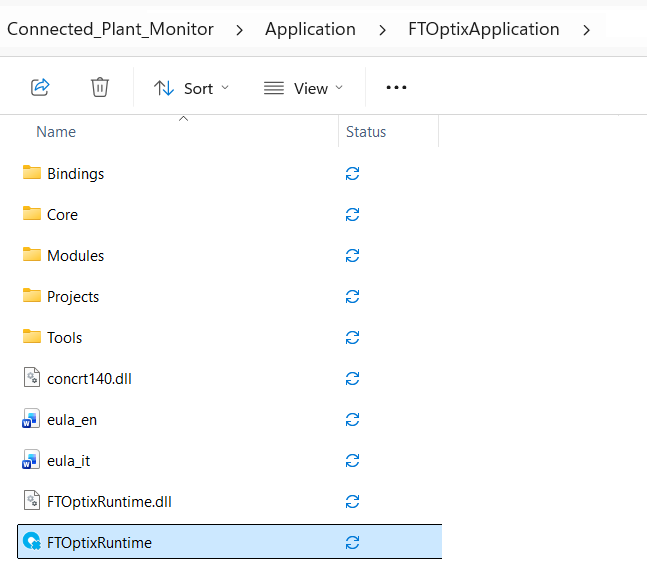Select the eula_en file name
647x564 pixels.
pos(72,420)
